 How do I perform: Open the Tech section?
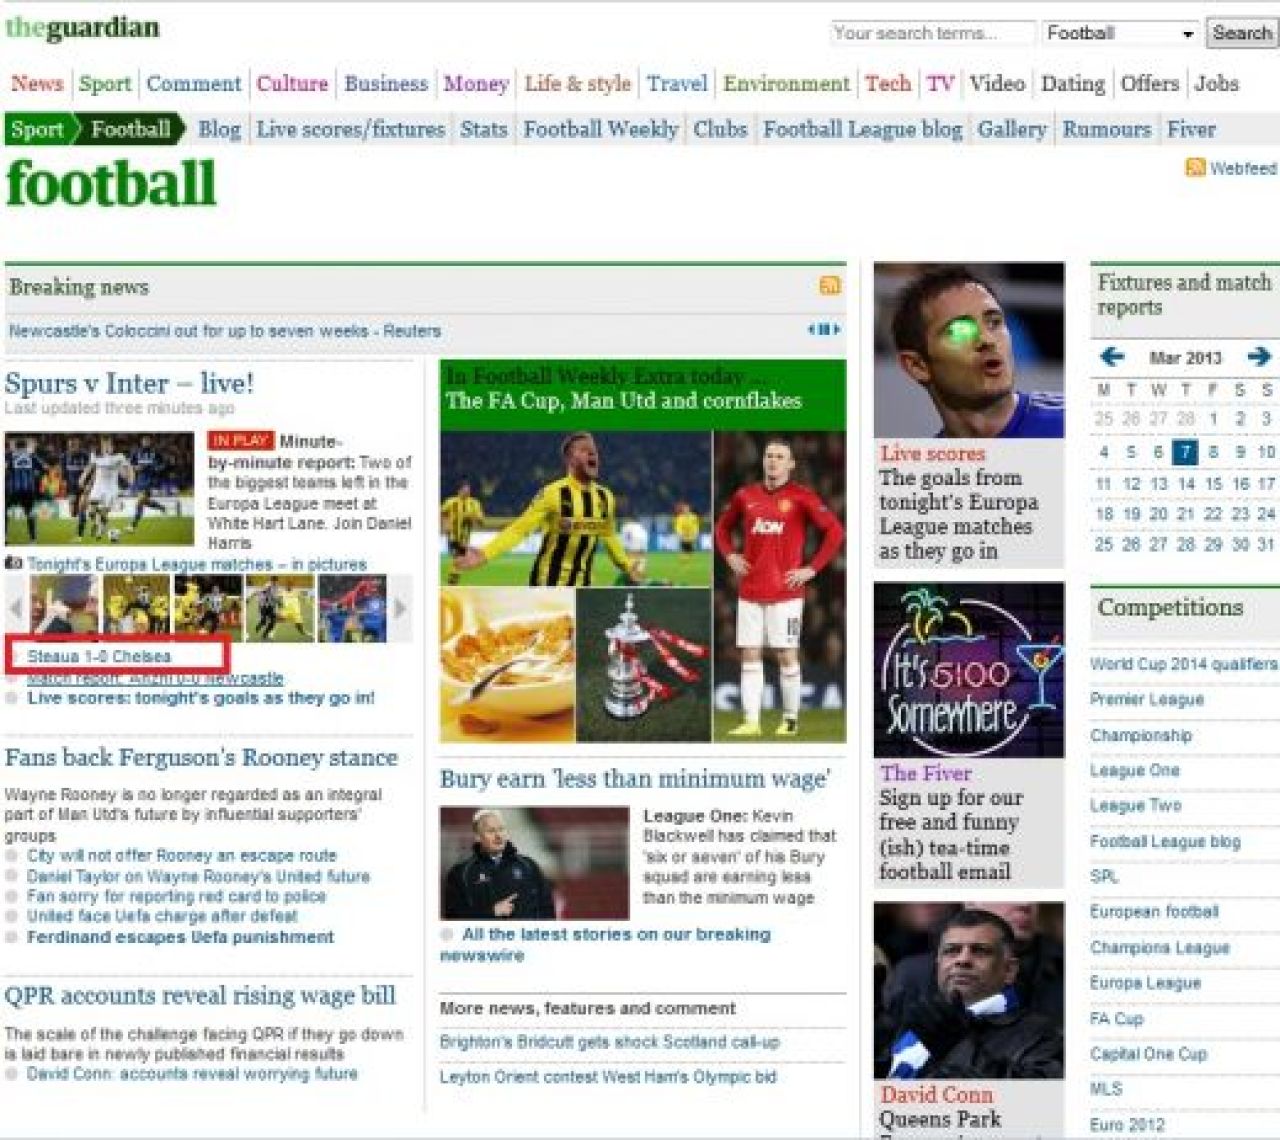888,84
